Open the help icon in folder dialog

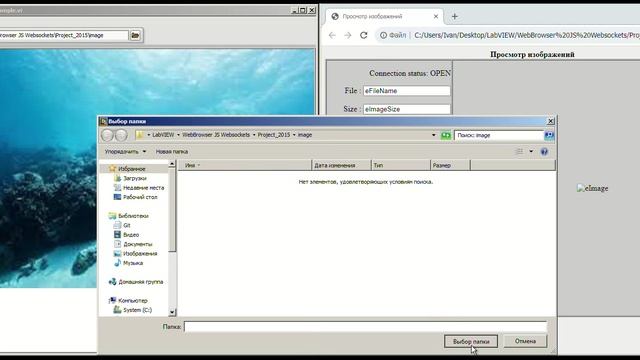coord(544,151)
